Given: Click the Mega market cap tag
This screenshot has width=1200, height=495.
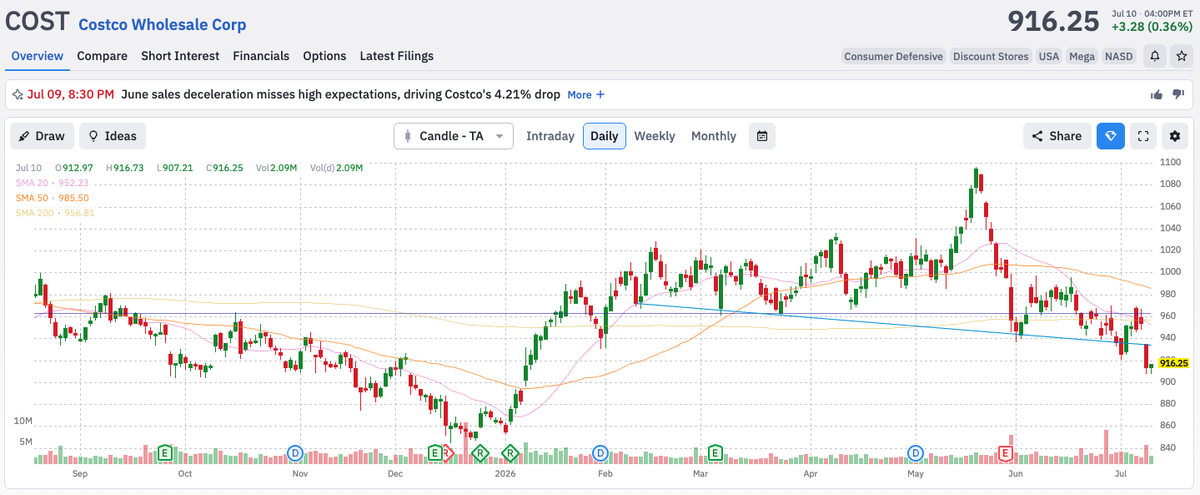Looking at the screenshot, I should (1081, 56).
